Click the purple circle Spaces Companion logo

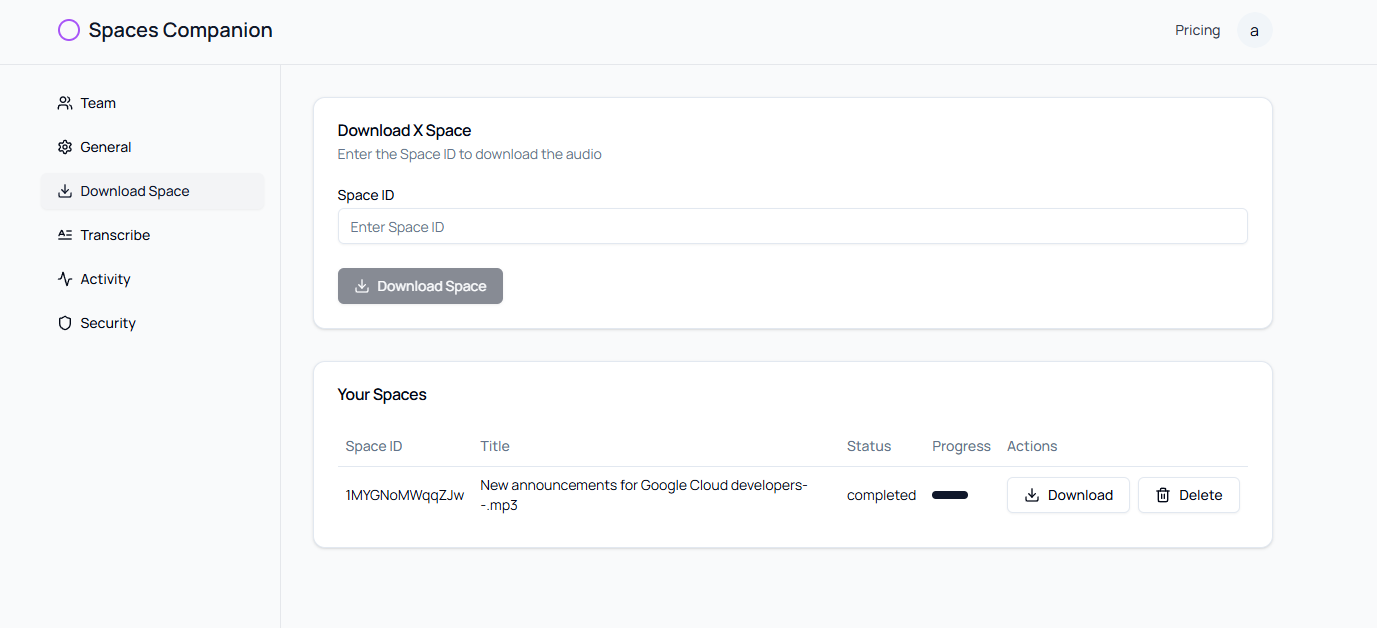tap(69, 30)
